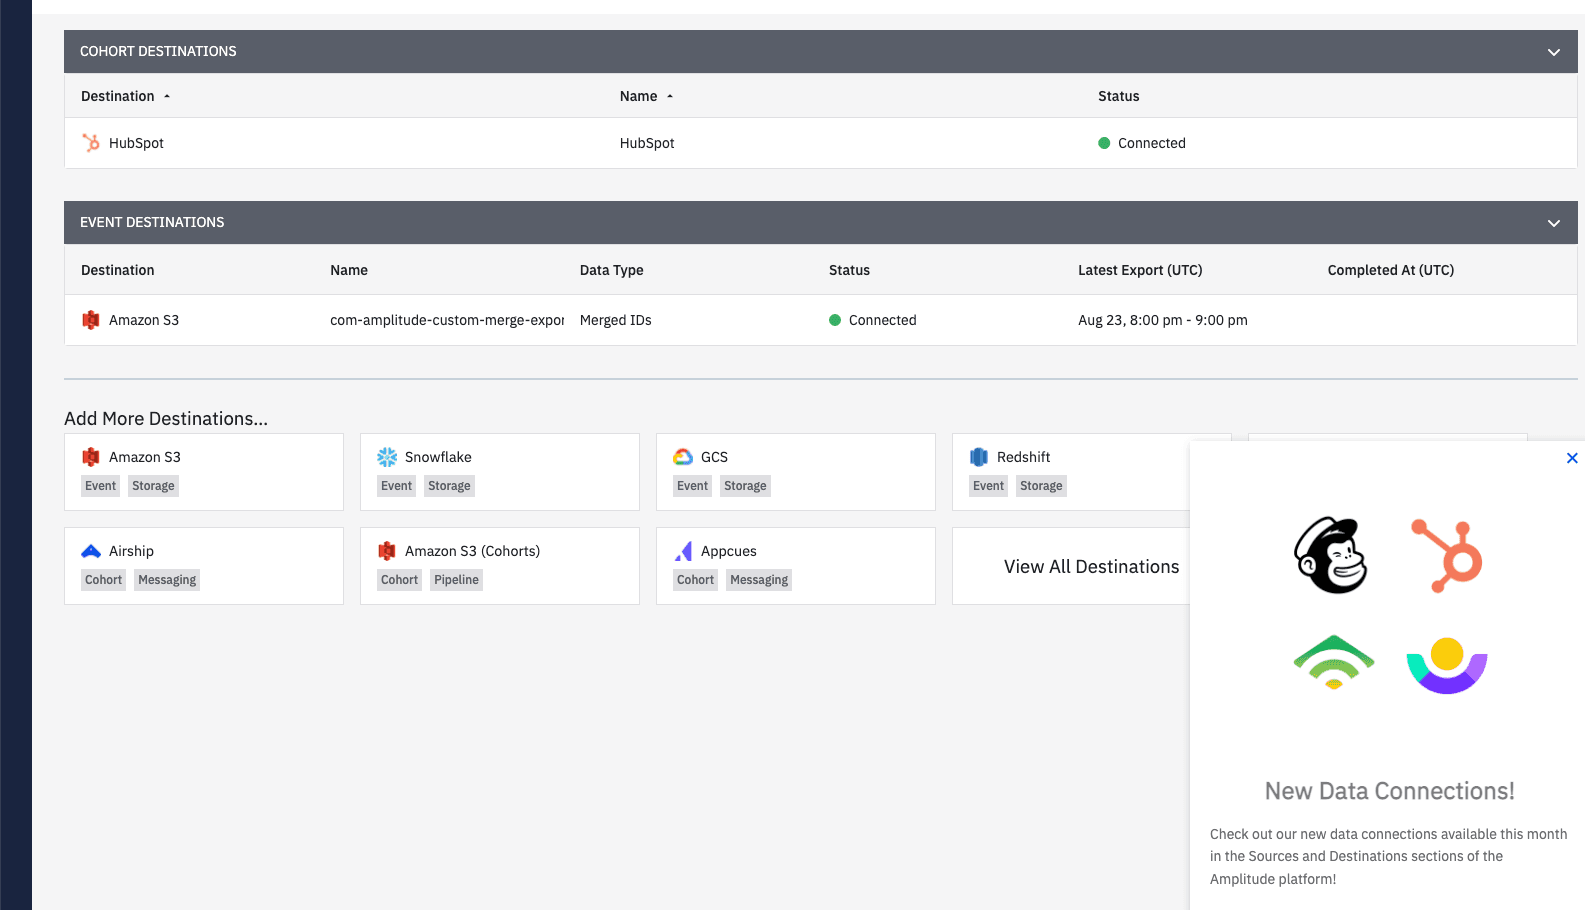The image size is (1585, 910).
Task: Click the large HubSpot logo in popup
Action: [1448, 556]
